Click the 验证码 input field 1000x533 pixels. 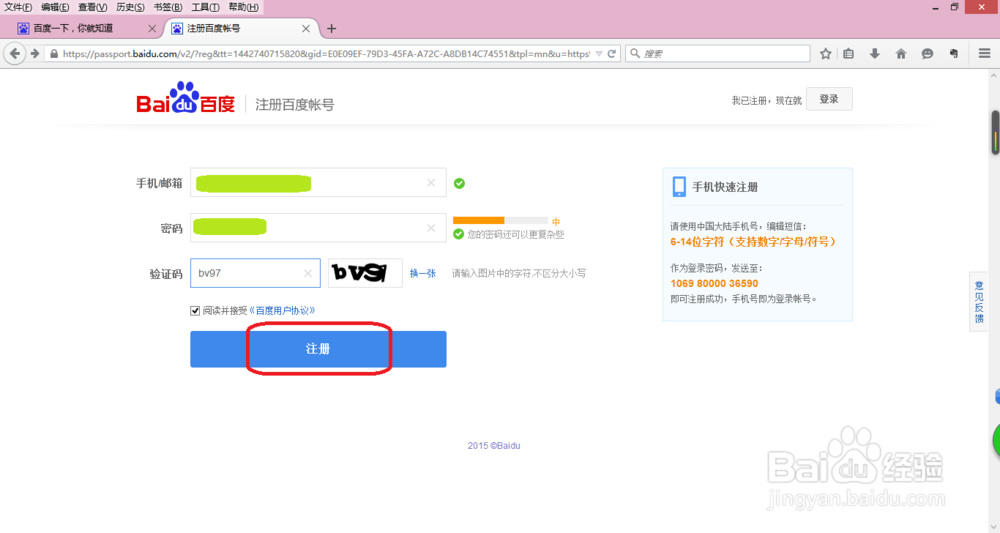click(255, 273)
